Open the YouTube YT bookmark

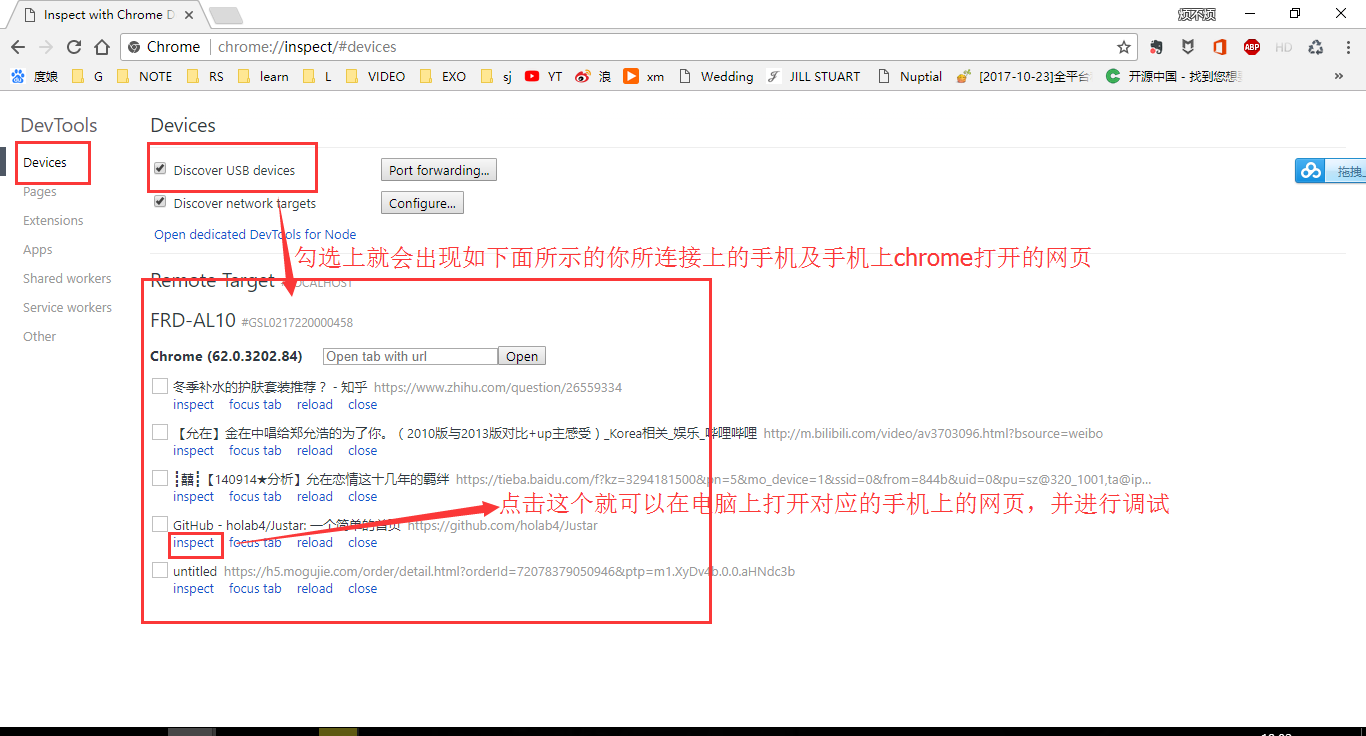(543, 76)
